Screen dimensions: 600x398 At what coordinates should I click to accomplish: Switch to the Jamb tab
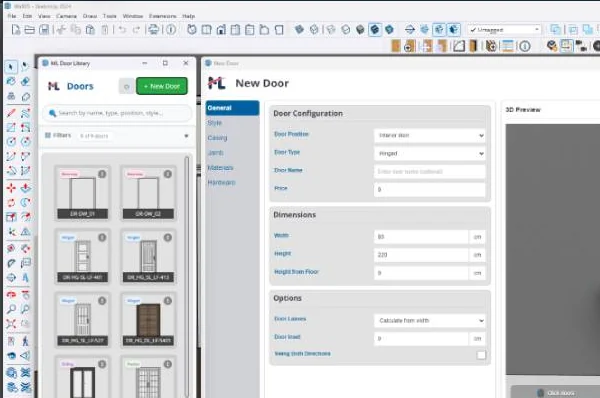click(232, 153)
